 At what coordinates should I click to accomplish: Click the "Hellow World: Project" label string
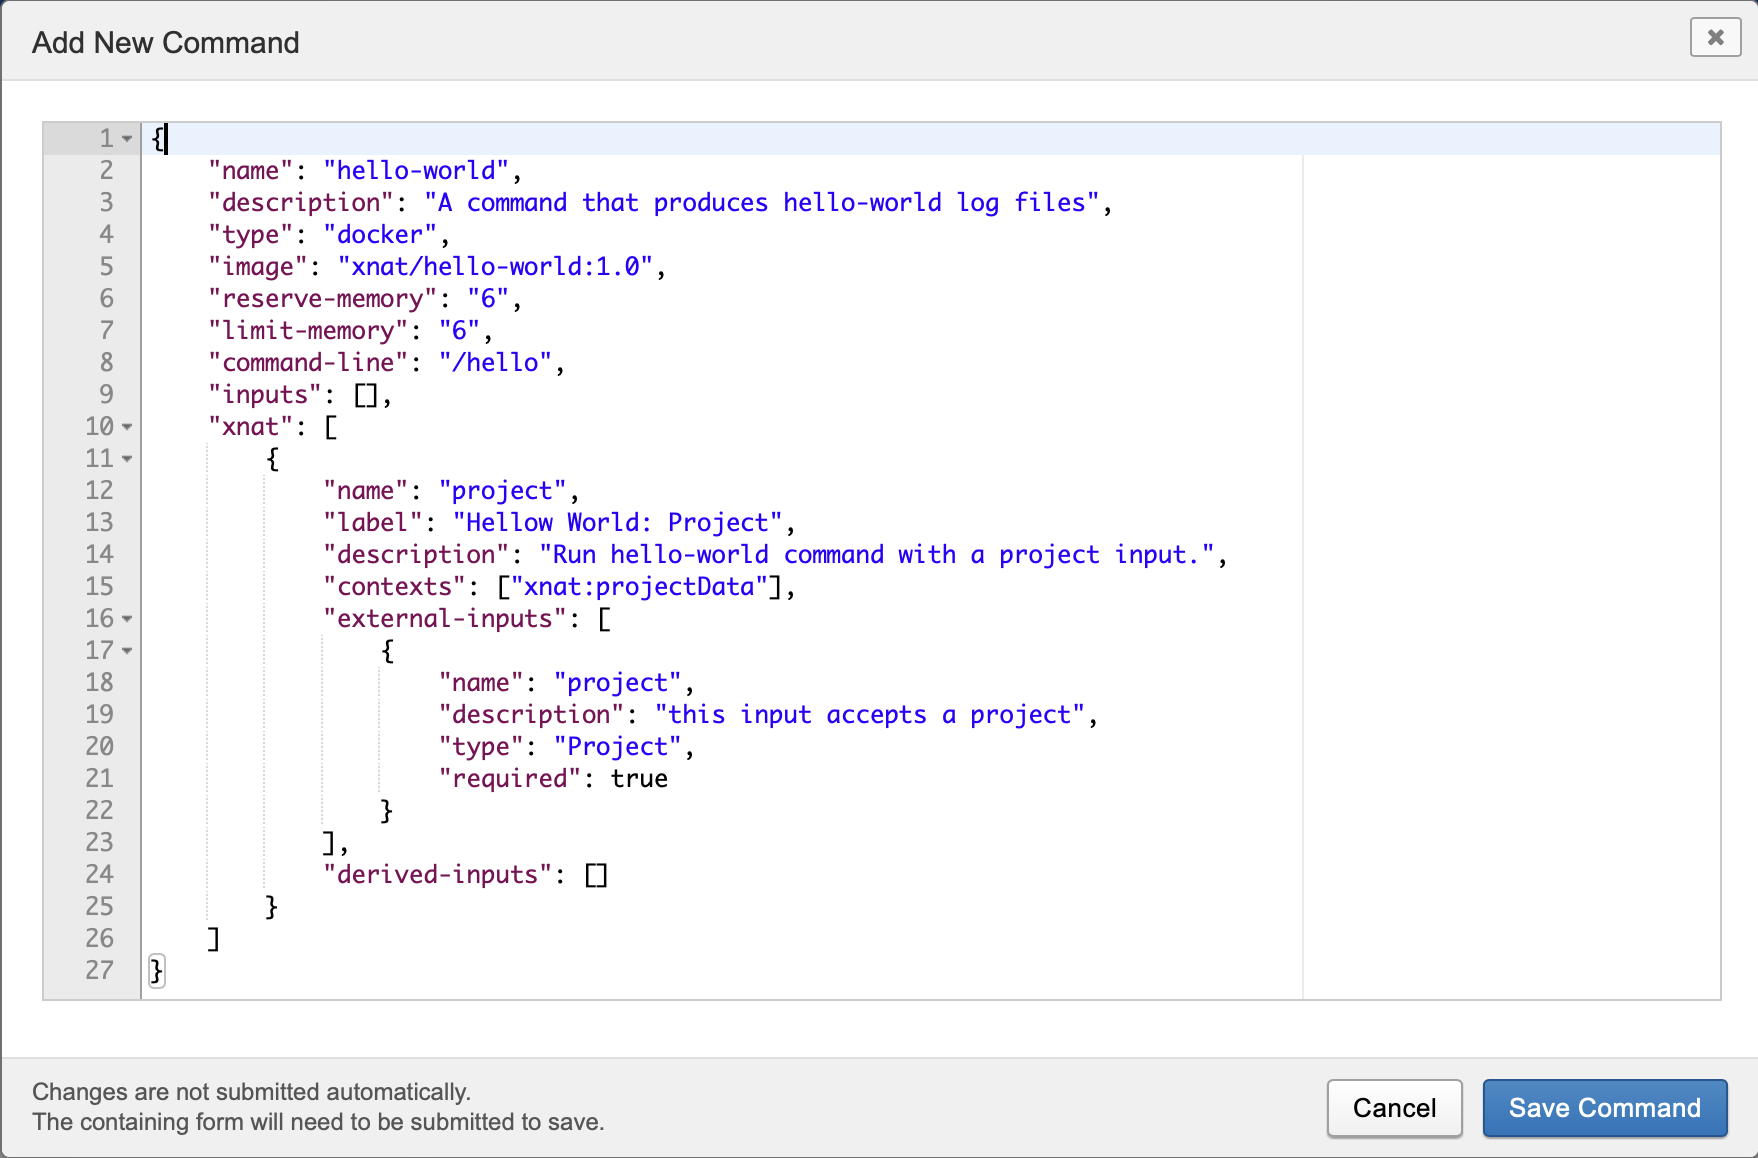(x=617, y=523)
